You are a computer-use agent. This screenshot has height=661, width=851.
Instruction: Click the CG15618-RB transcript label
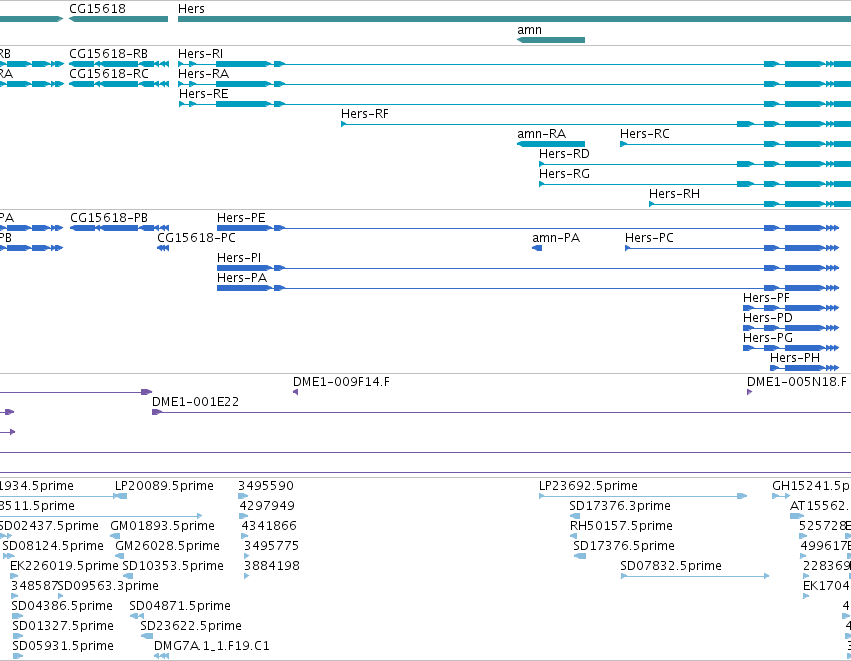[108, 54]
